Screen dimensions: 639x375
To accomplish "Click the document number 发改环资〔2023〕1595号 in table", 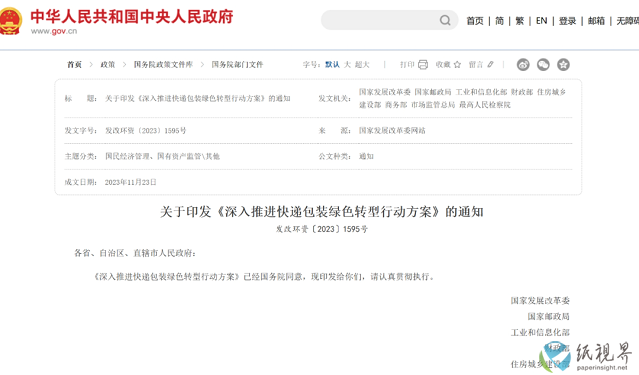I will click(145, 130).
